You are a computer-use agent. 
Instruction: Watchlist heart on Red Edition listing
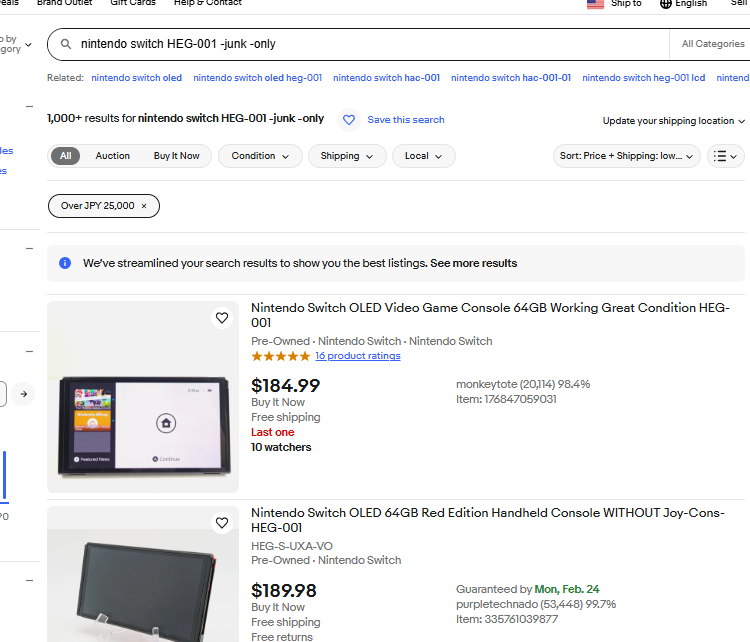click(x=222, y=523)
